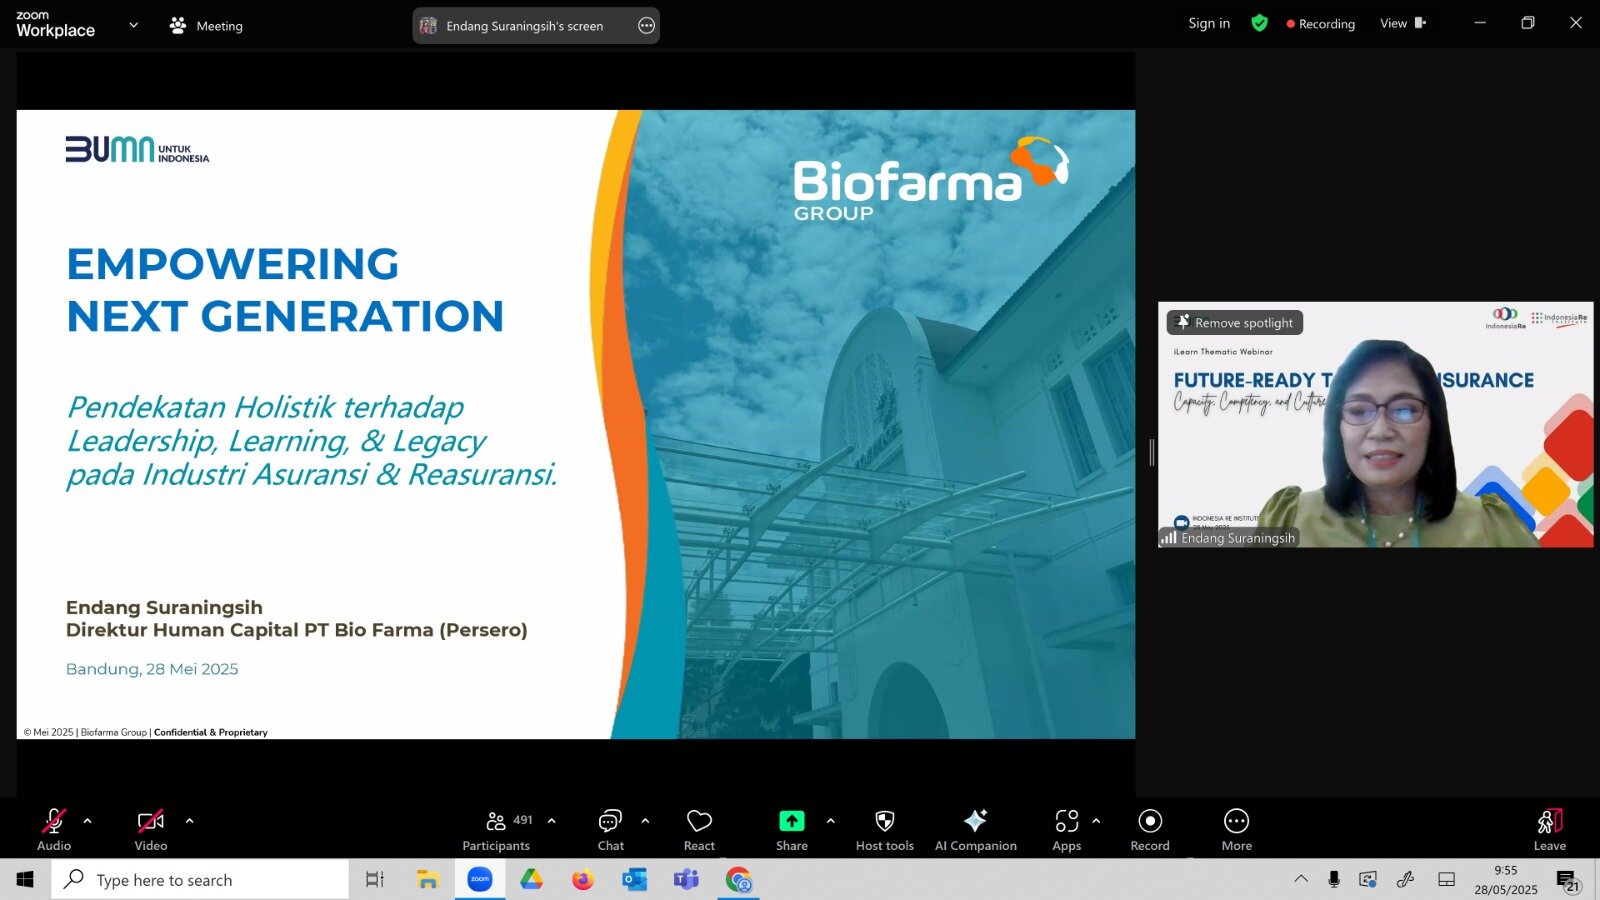The width and height of the screenshot is (1600, 900).
Task: Click Remove spotlight on the video
Action: pyautogui.click(x=1235, y=323)
